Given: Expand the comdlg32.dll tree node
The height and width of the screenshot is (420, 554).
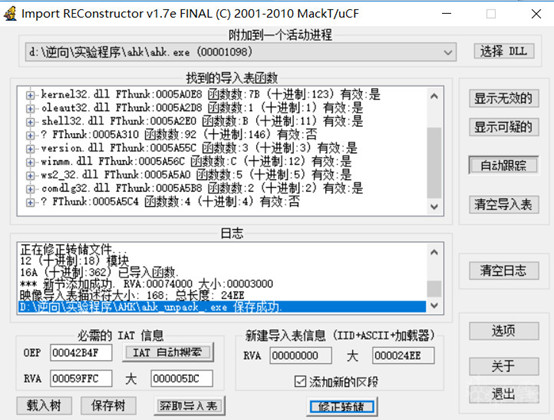Looking at the screenshot, I should (x=30, y=189).
